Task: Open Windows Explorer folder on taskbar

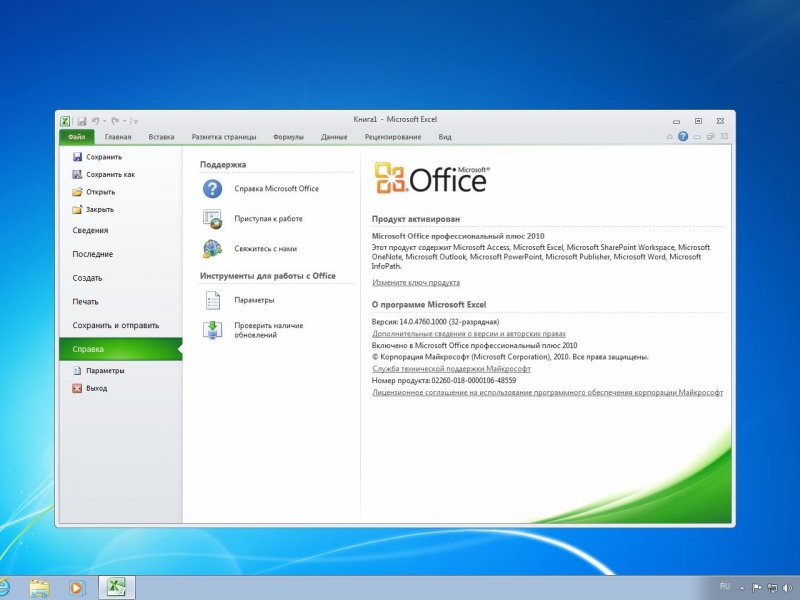Action: click(39, 588)
